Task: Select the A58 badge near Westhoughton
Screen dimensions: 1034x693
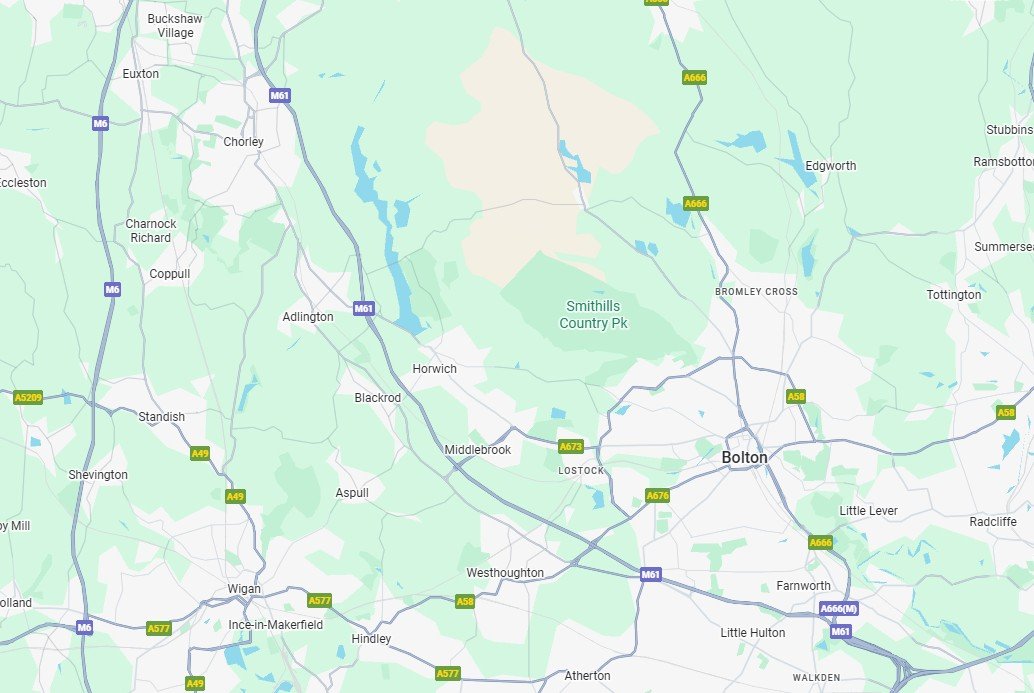Action: tap(465, 601)
